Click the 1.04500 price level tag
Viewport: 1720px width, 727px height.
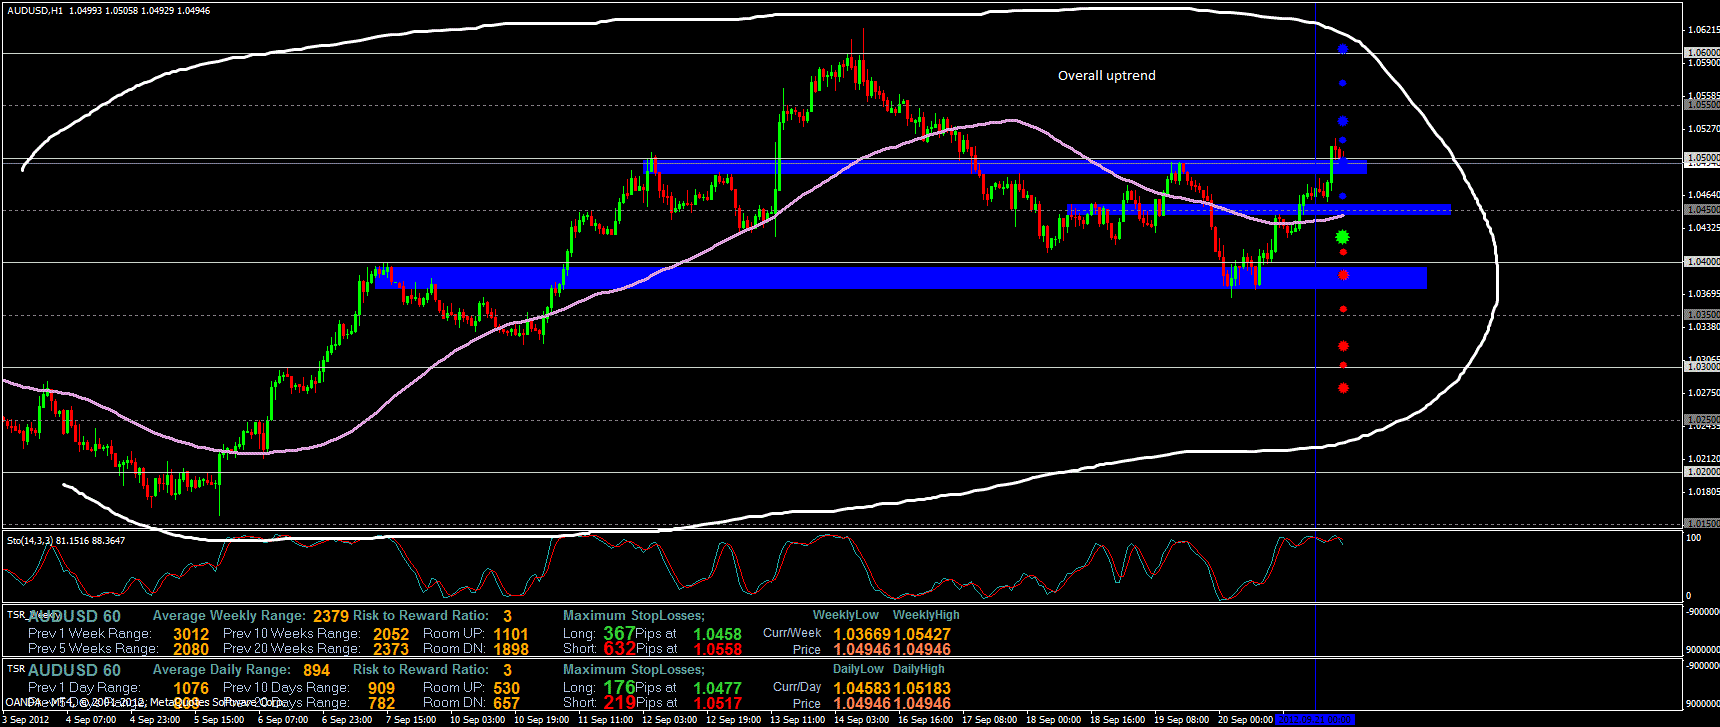[1702, 210]
